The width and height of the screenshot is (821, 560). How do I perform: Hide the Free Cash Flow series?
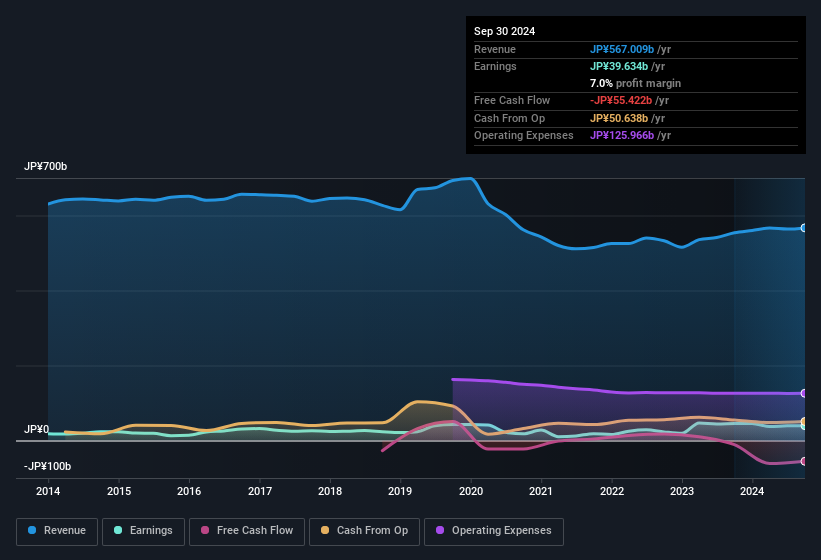pyautogui.click(x=245, y=530)
